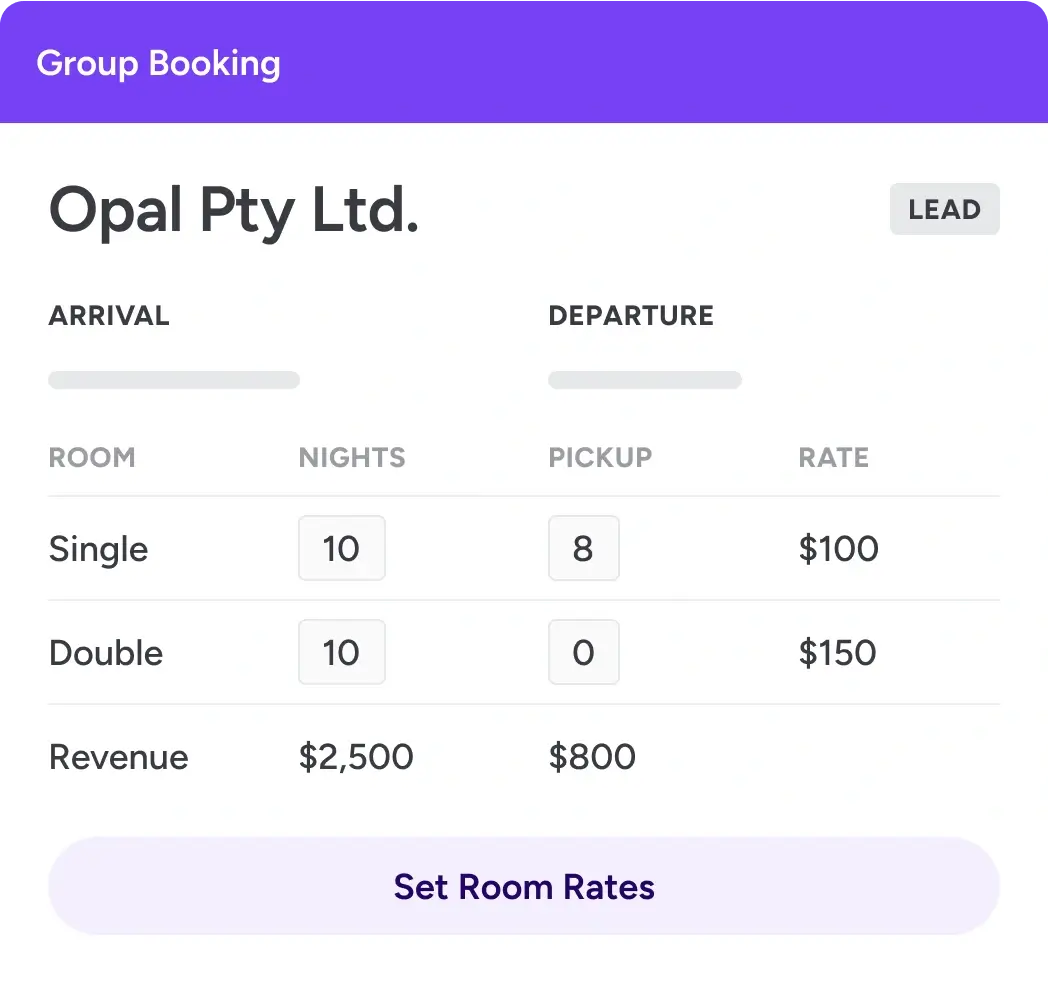Open the Departure date field
The height and width of the screenshot is (983, 1048).
click(x=644, y=379)
